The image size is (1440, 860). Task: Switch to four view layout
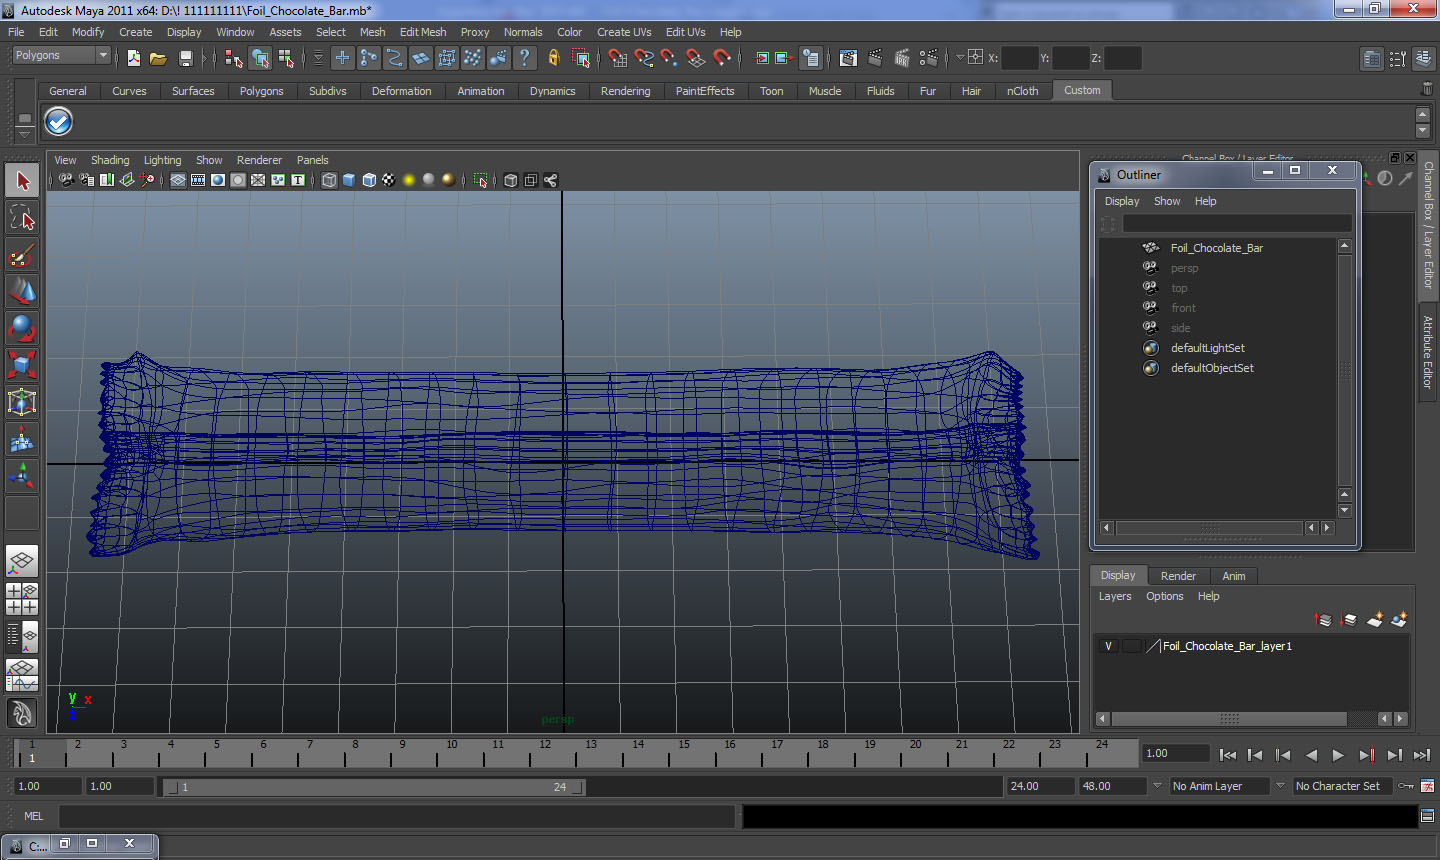pyautogui.click(x=22, y=598)
